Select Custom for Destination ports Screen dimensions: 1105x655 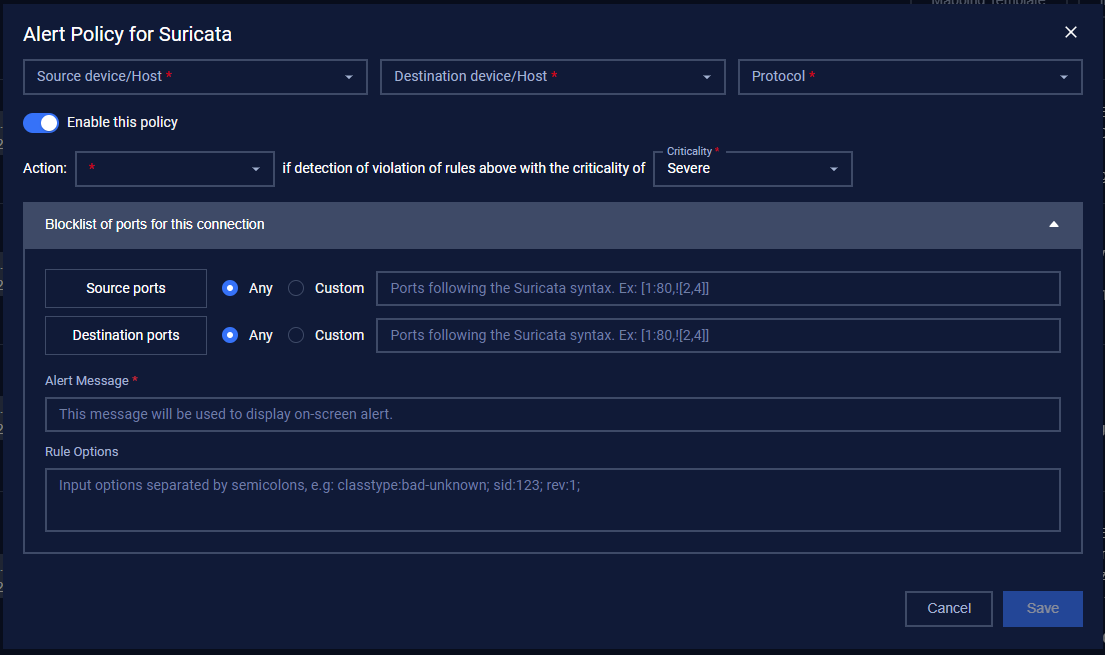(296, 336)
